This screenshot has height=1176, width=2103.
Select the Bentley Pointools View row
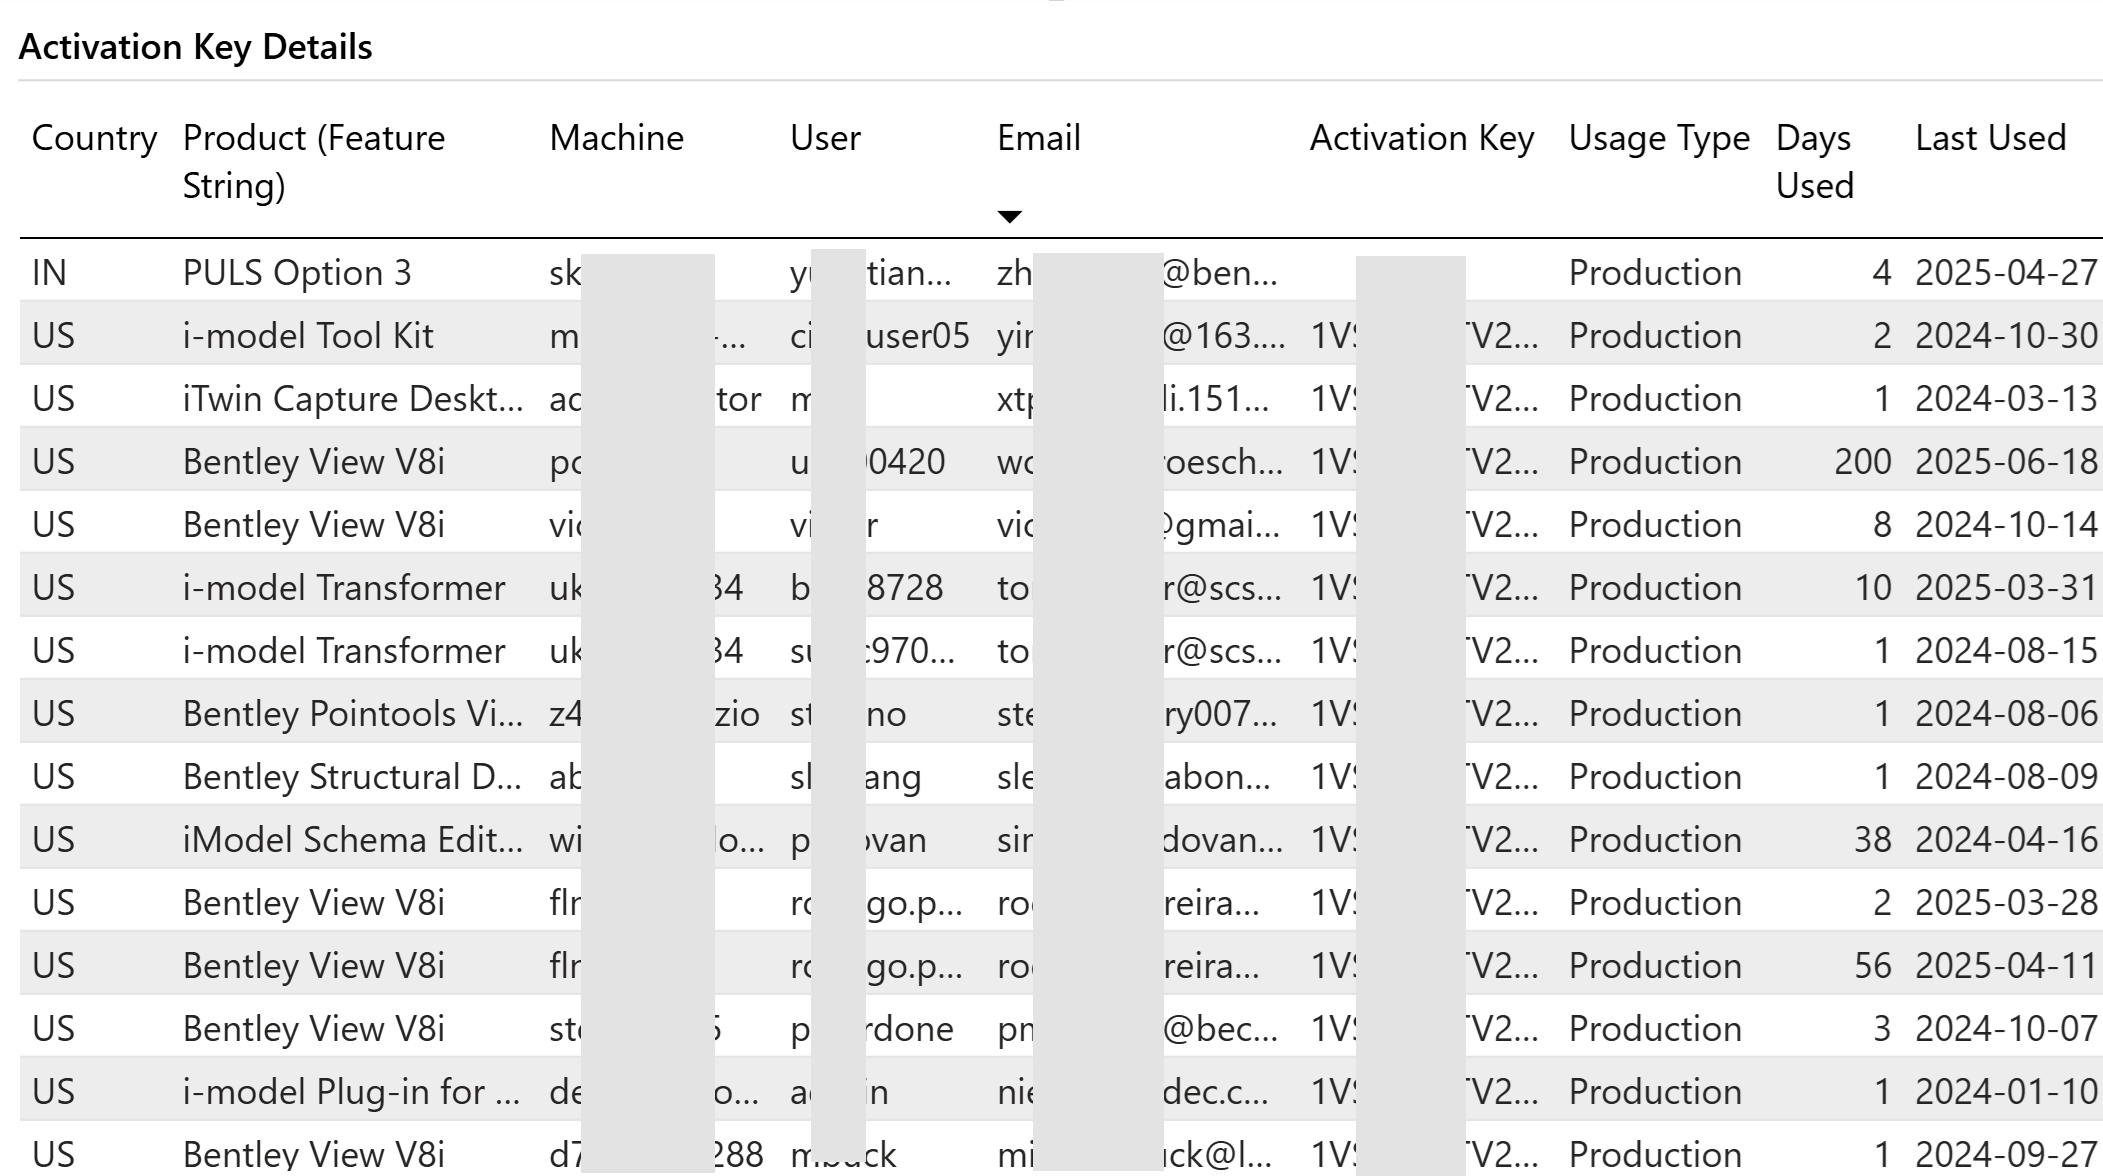(x=352, y=714)
